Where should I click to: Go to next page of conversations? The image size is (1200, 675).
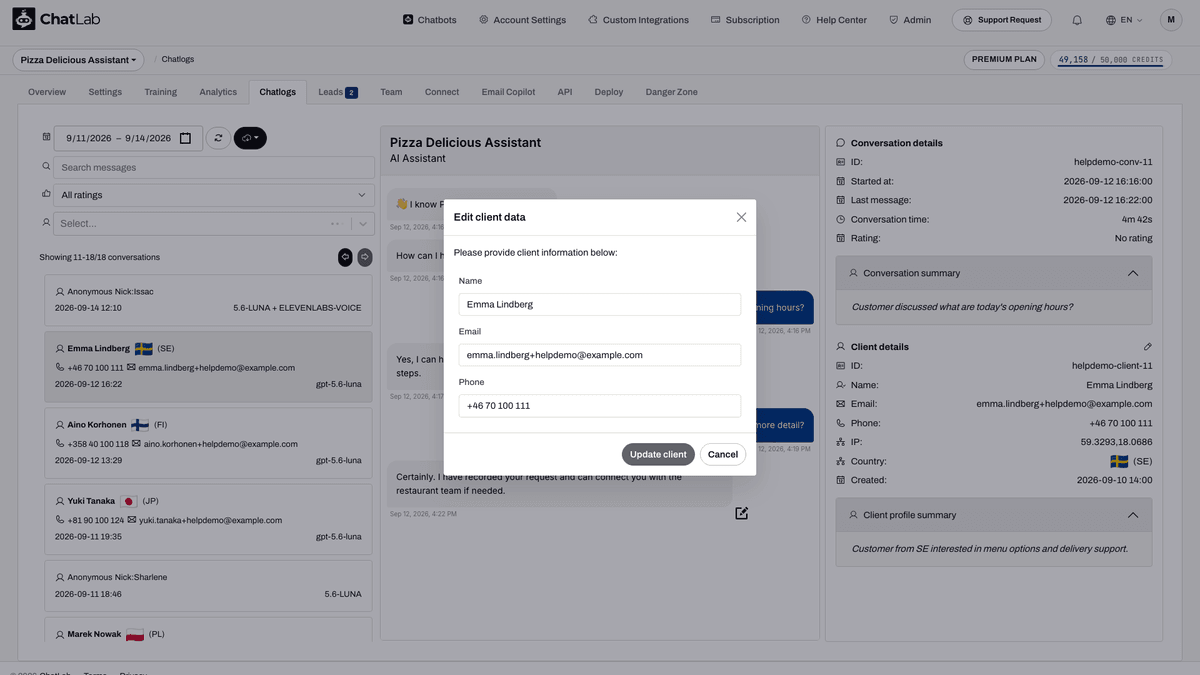click(365, 257)
